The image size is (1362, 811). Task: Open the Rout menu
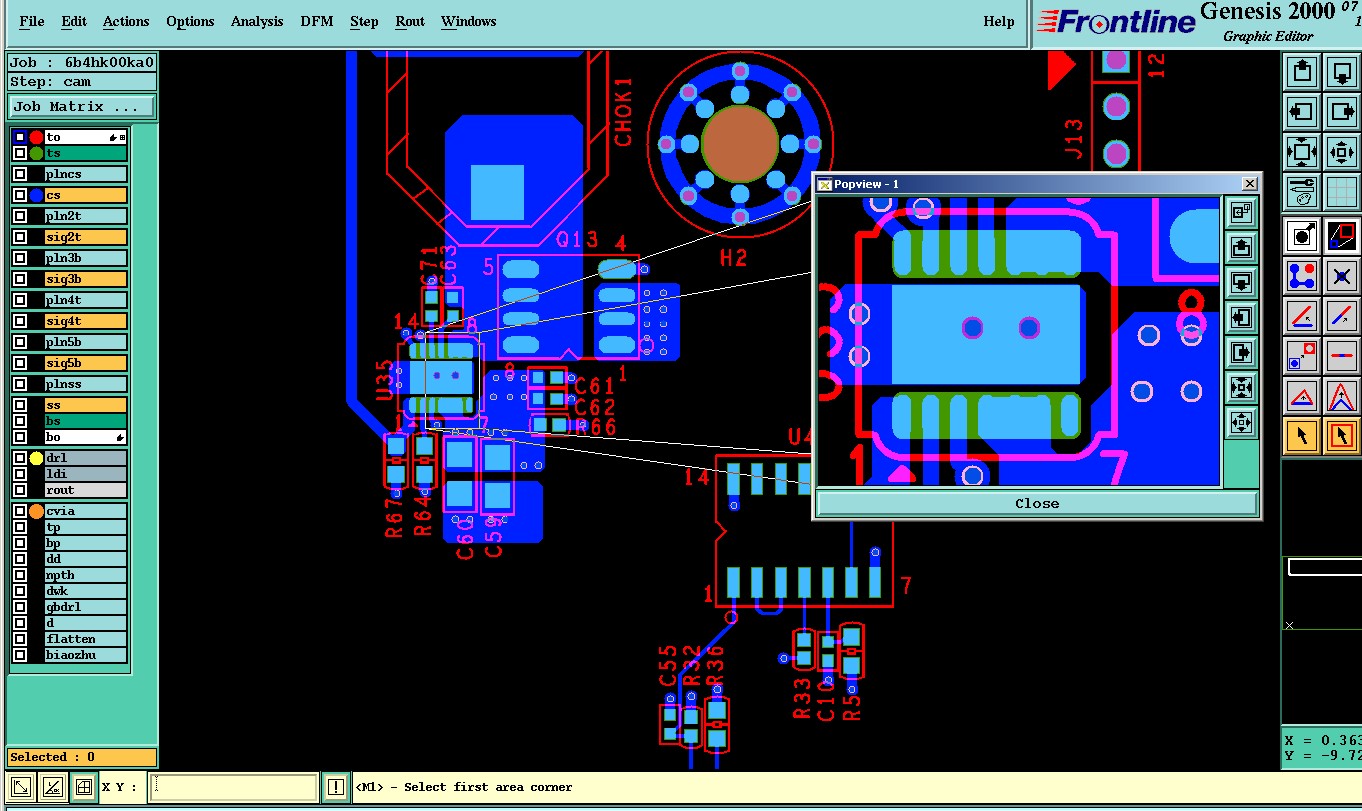(x=410, y=21)
